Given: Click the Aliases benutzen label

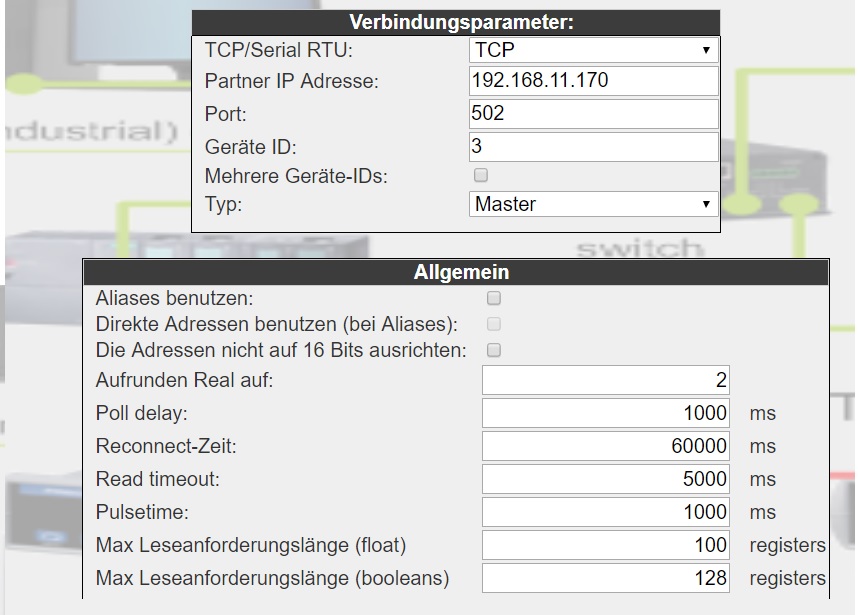Looking at the screenshot, I should click(175, 298).
